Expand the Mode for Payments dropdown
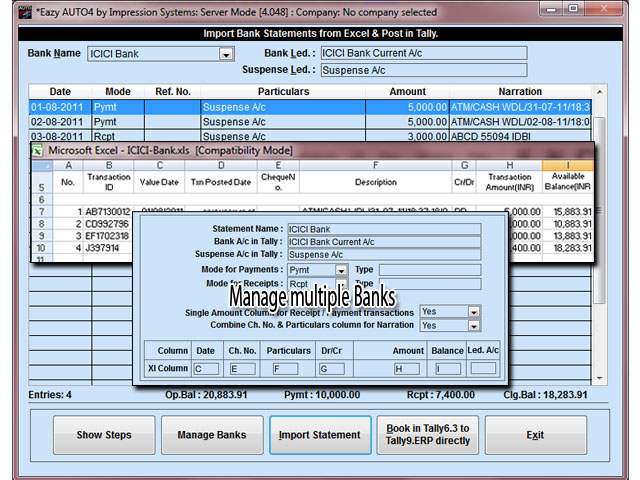The width and height of the screenshot is (640, 480). pyautogui.click(x=341, y=270)
